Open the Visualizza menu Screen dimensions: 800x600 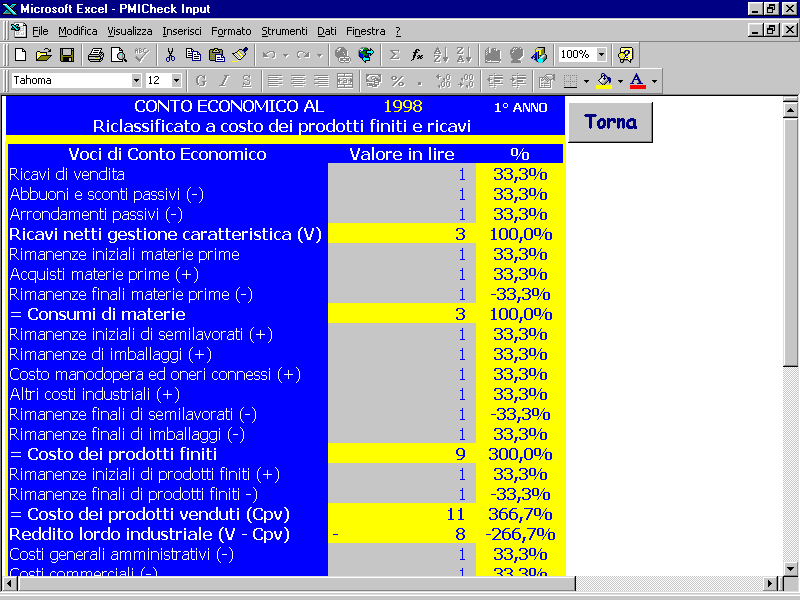130,31
